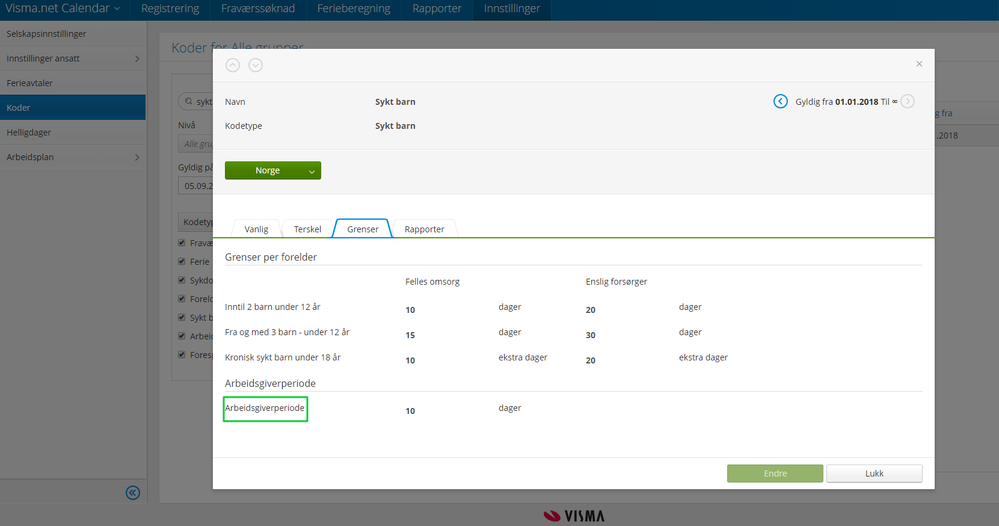Click Felles omsorg value 10 for 2 barn

(x=410, y=310)
